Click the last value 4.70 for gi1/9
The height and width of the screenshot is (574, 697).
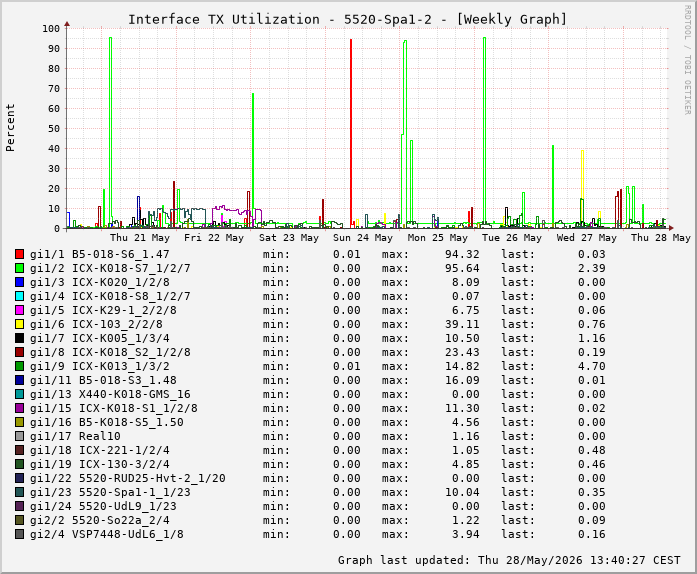click(x=592, y=366)
